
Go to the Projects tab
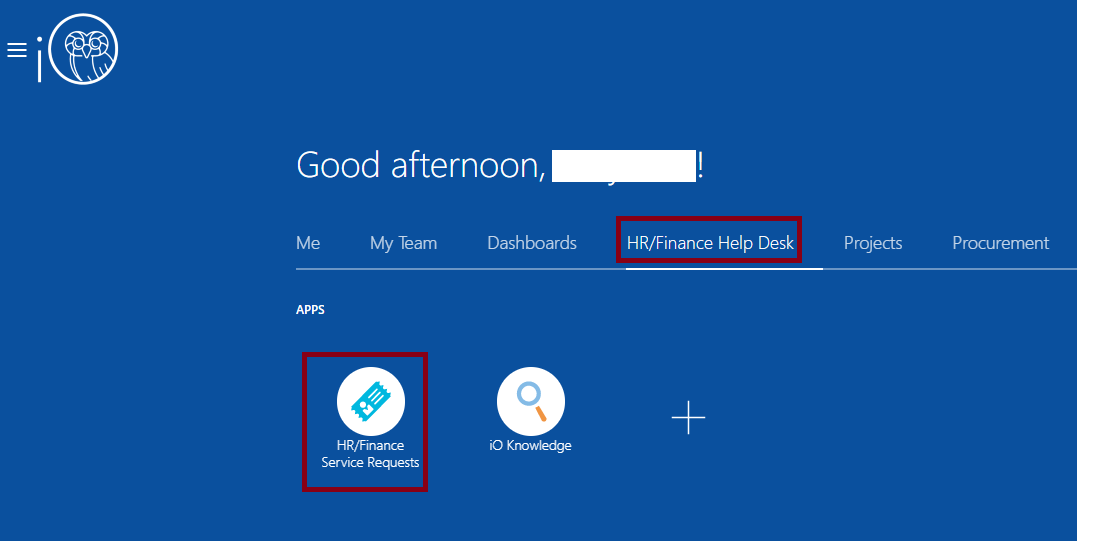[872, 243]
